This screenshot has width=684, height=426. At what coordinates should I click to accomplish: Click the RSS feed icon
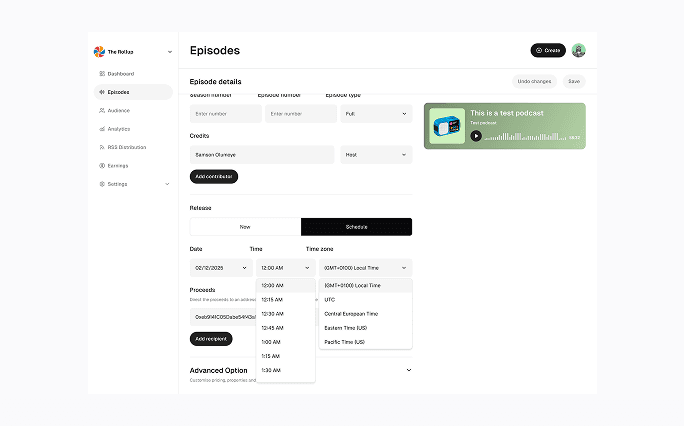tap(102, 147)
